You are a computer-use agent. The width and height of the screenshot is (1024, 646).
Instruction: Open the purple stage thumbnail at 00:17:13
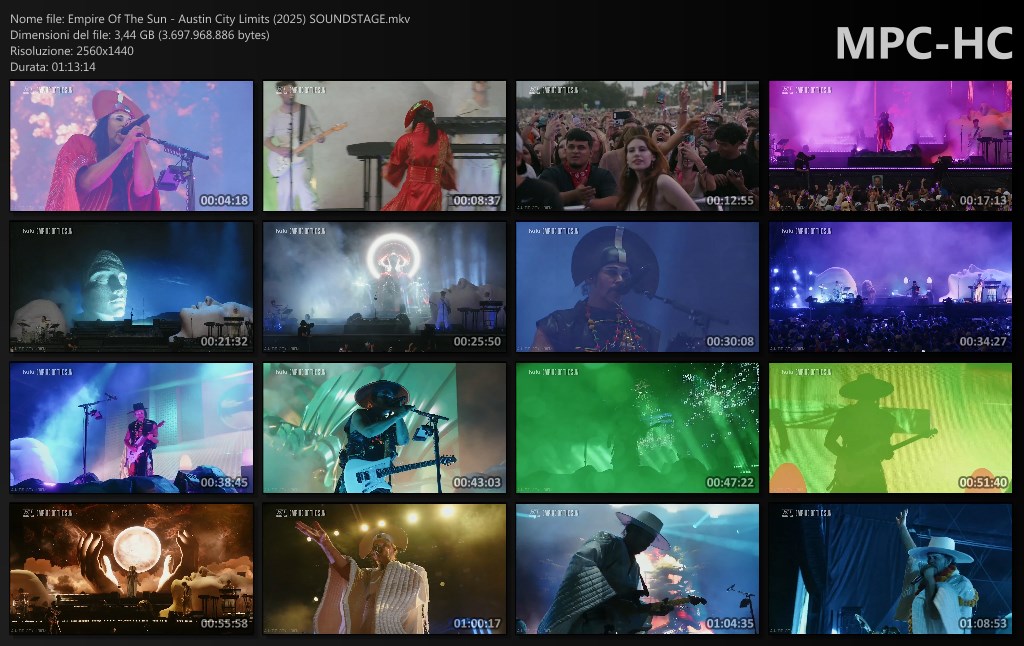[890, 146]
